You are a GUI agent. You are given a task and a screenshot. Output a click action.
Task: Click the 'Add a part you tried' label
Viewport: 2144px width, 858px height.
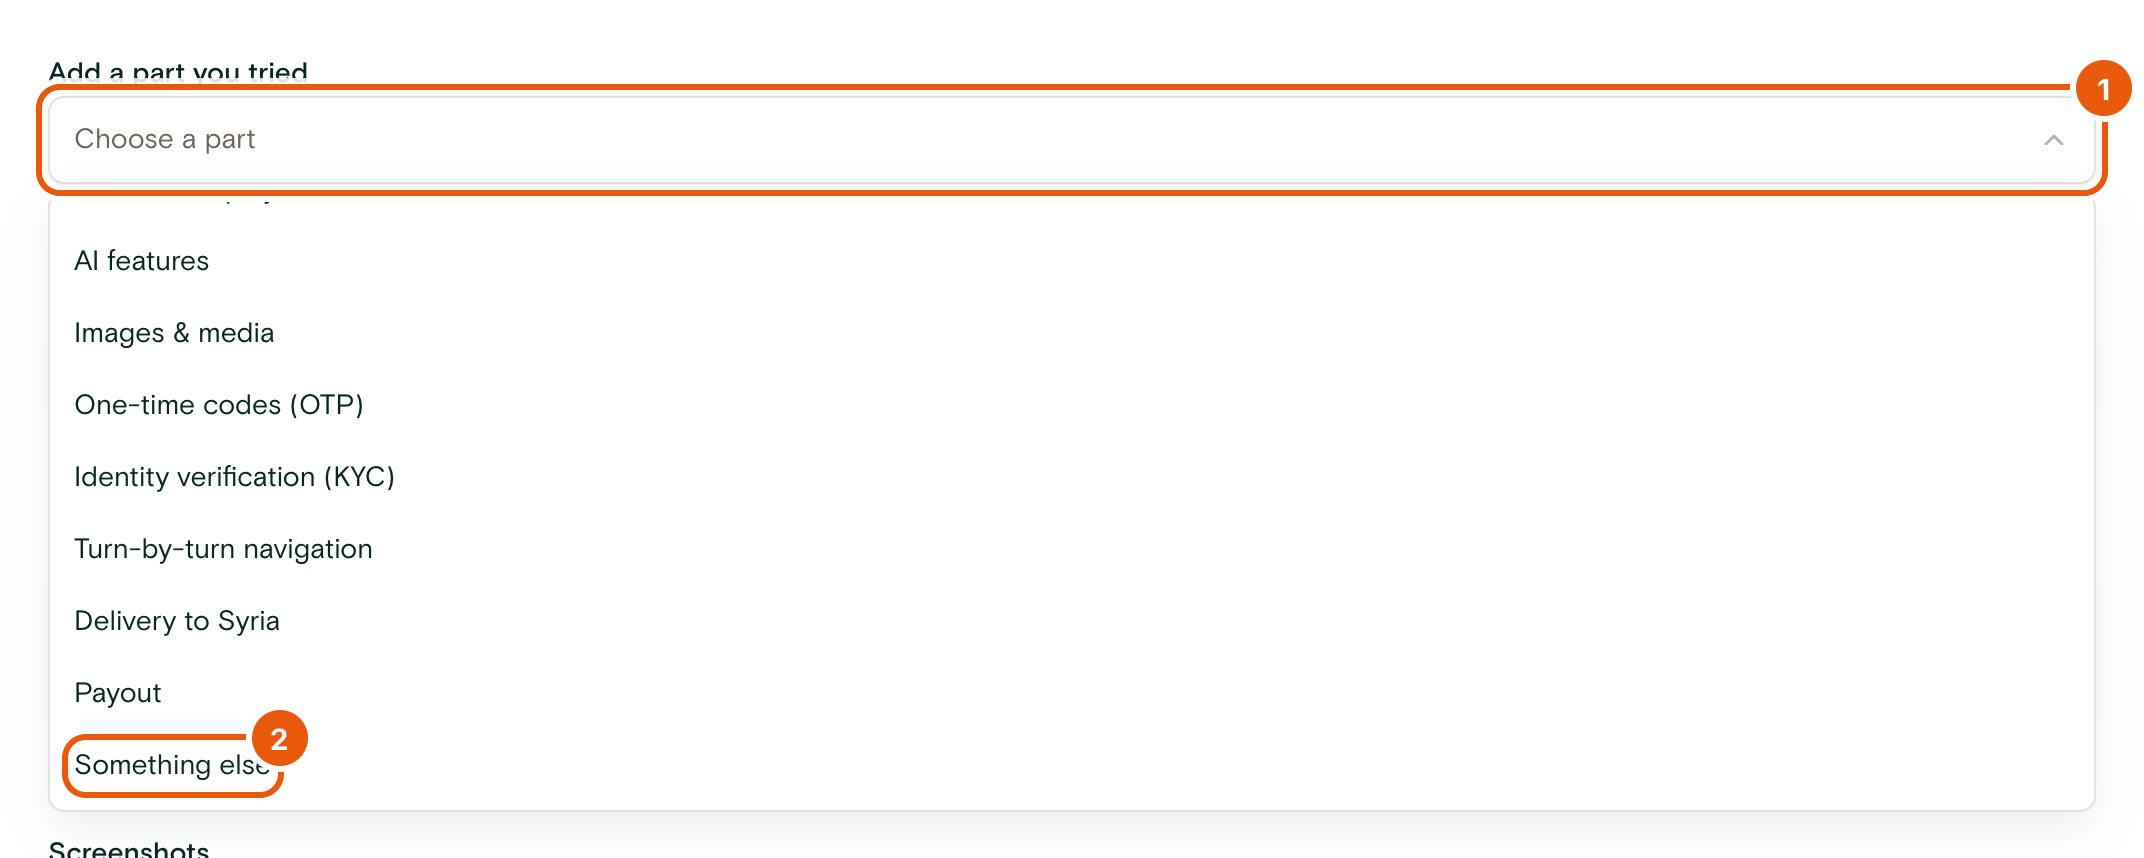(178, 73)
